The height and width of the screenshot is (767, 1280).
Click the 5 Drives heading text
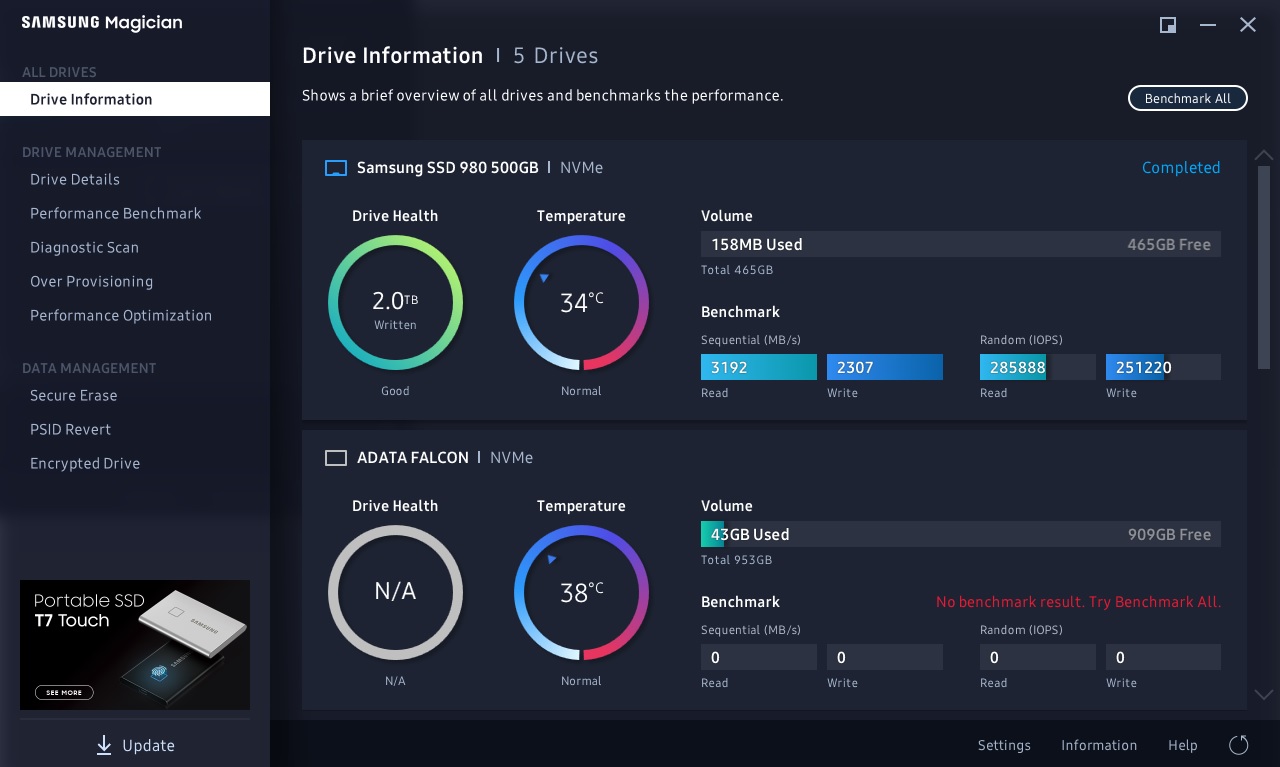pos(556,56)
